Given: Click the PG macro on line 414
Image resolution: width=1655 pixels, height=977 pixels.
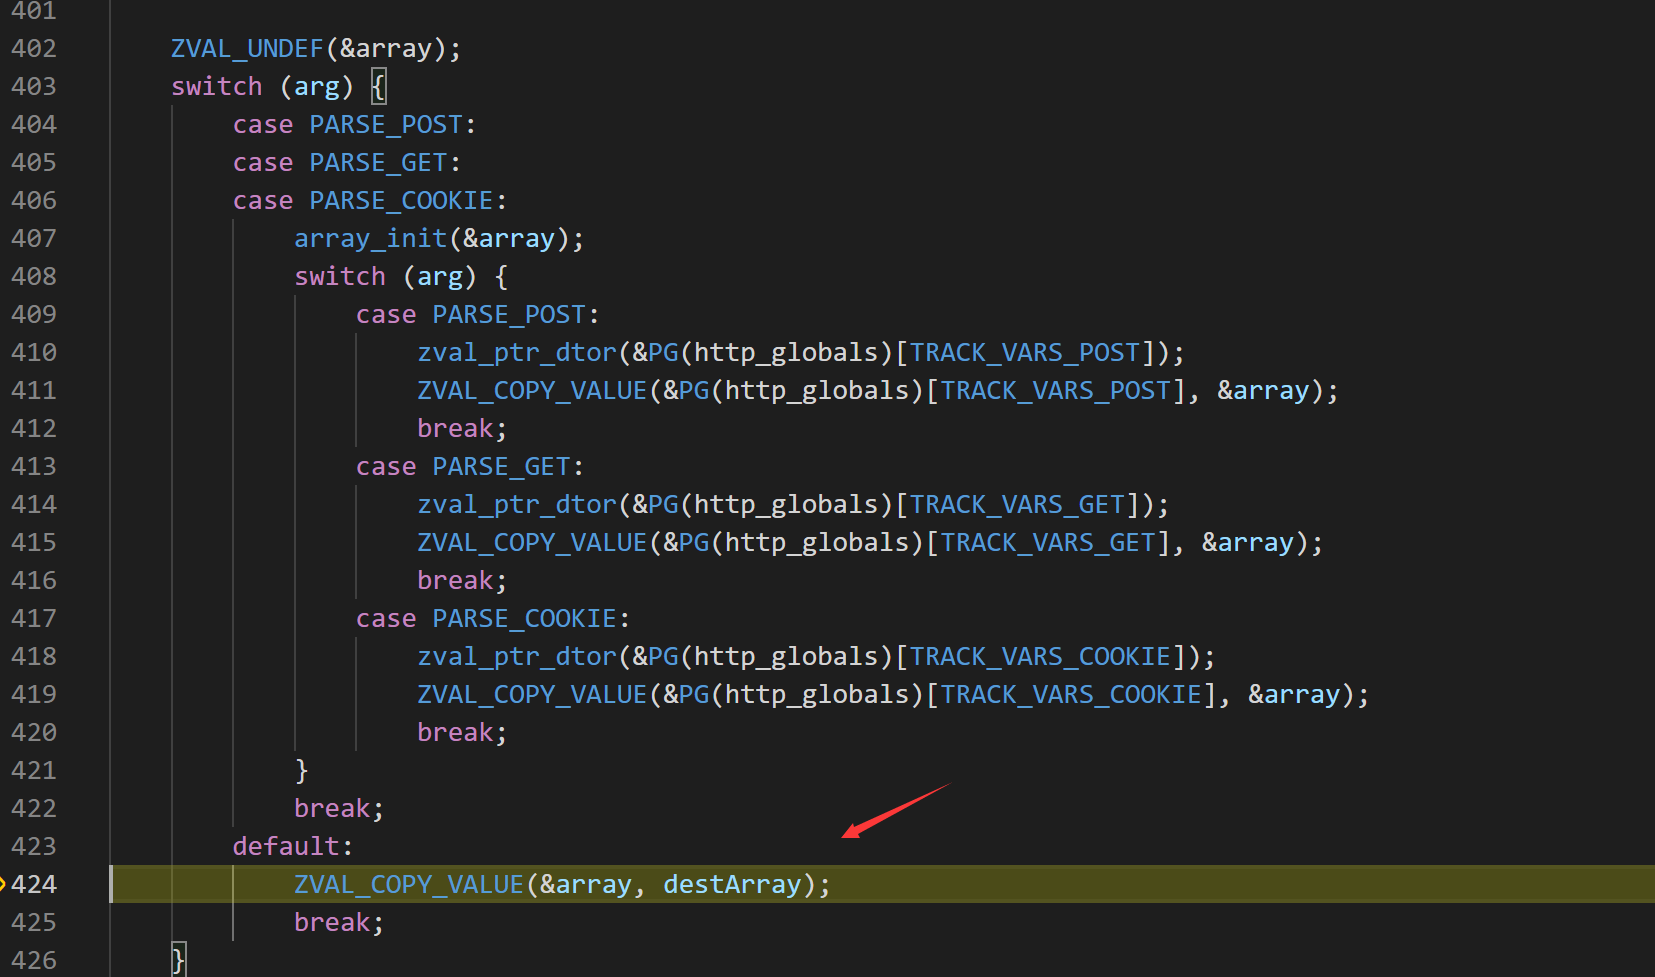Looking at the screenshot, I should (x=663, y=504).
